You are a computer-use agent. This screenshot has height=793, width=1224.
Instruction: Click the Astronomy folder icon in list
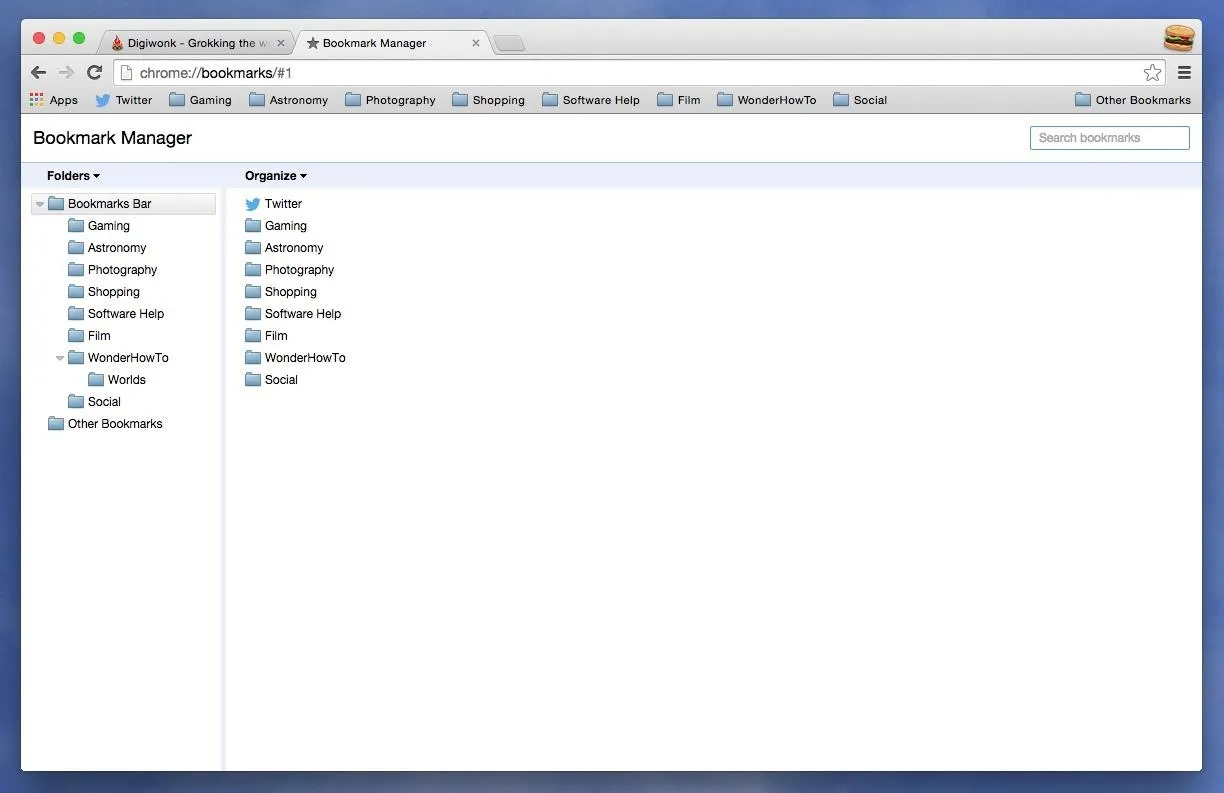(x=253, y=248)
